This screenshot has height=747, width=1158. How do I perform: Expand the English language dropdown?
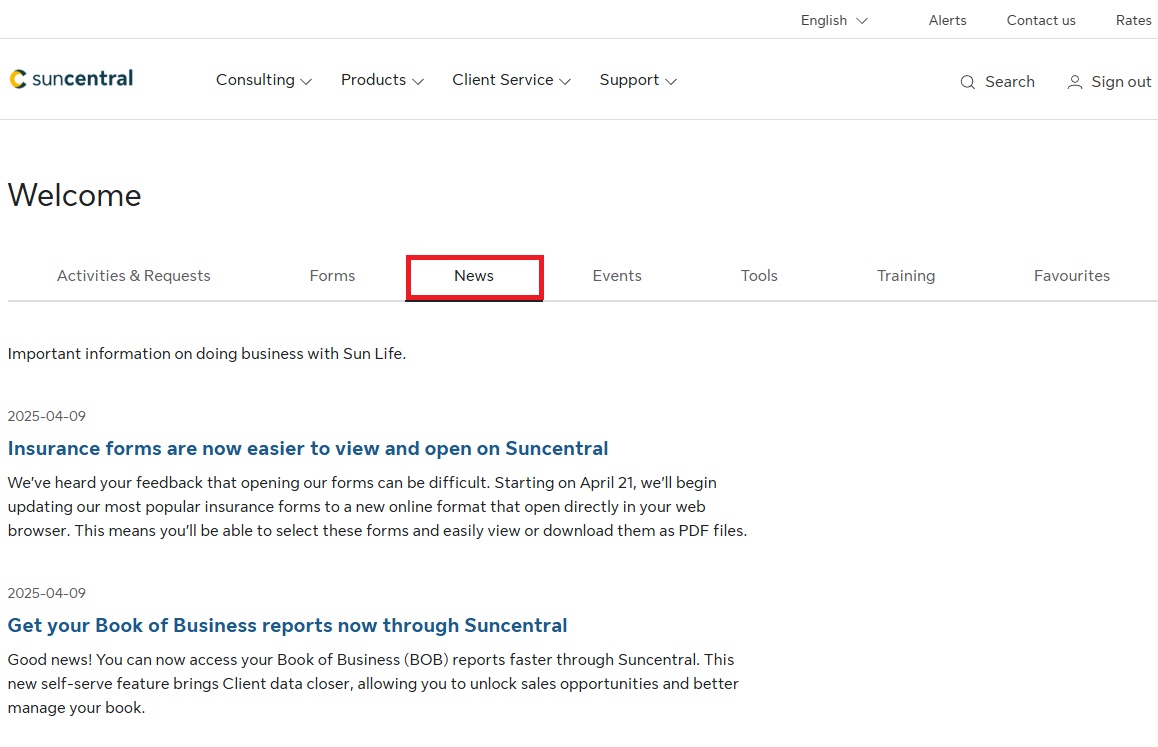(834, 20)
